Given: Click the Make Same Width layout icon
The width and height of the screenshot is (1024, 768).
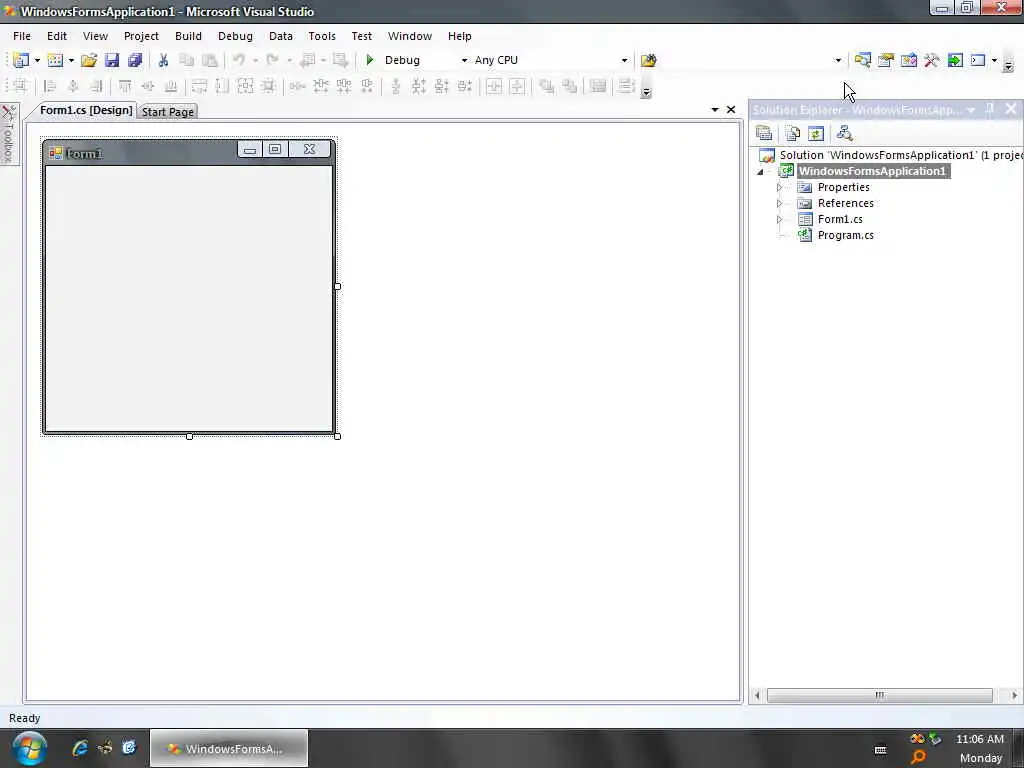Looking at the screenshot, I should 199,86.
